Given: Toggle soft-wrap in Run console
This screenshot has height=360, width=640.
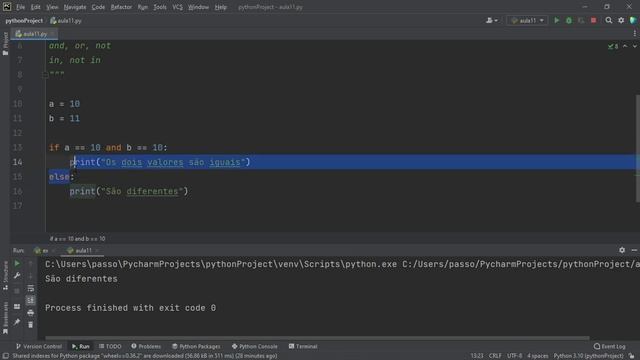Looking at the screenshot, I should [31, 289].
